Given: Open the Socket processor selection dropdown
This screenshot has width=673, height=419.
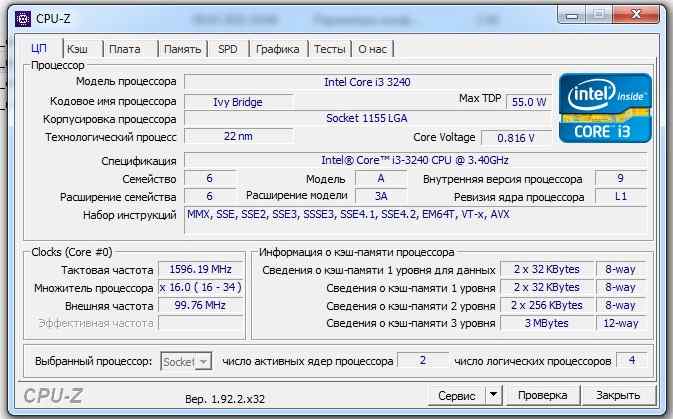Looking at the screenshot, I should (x=186, y=361).
